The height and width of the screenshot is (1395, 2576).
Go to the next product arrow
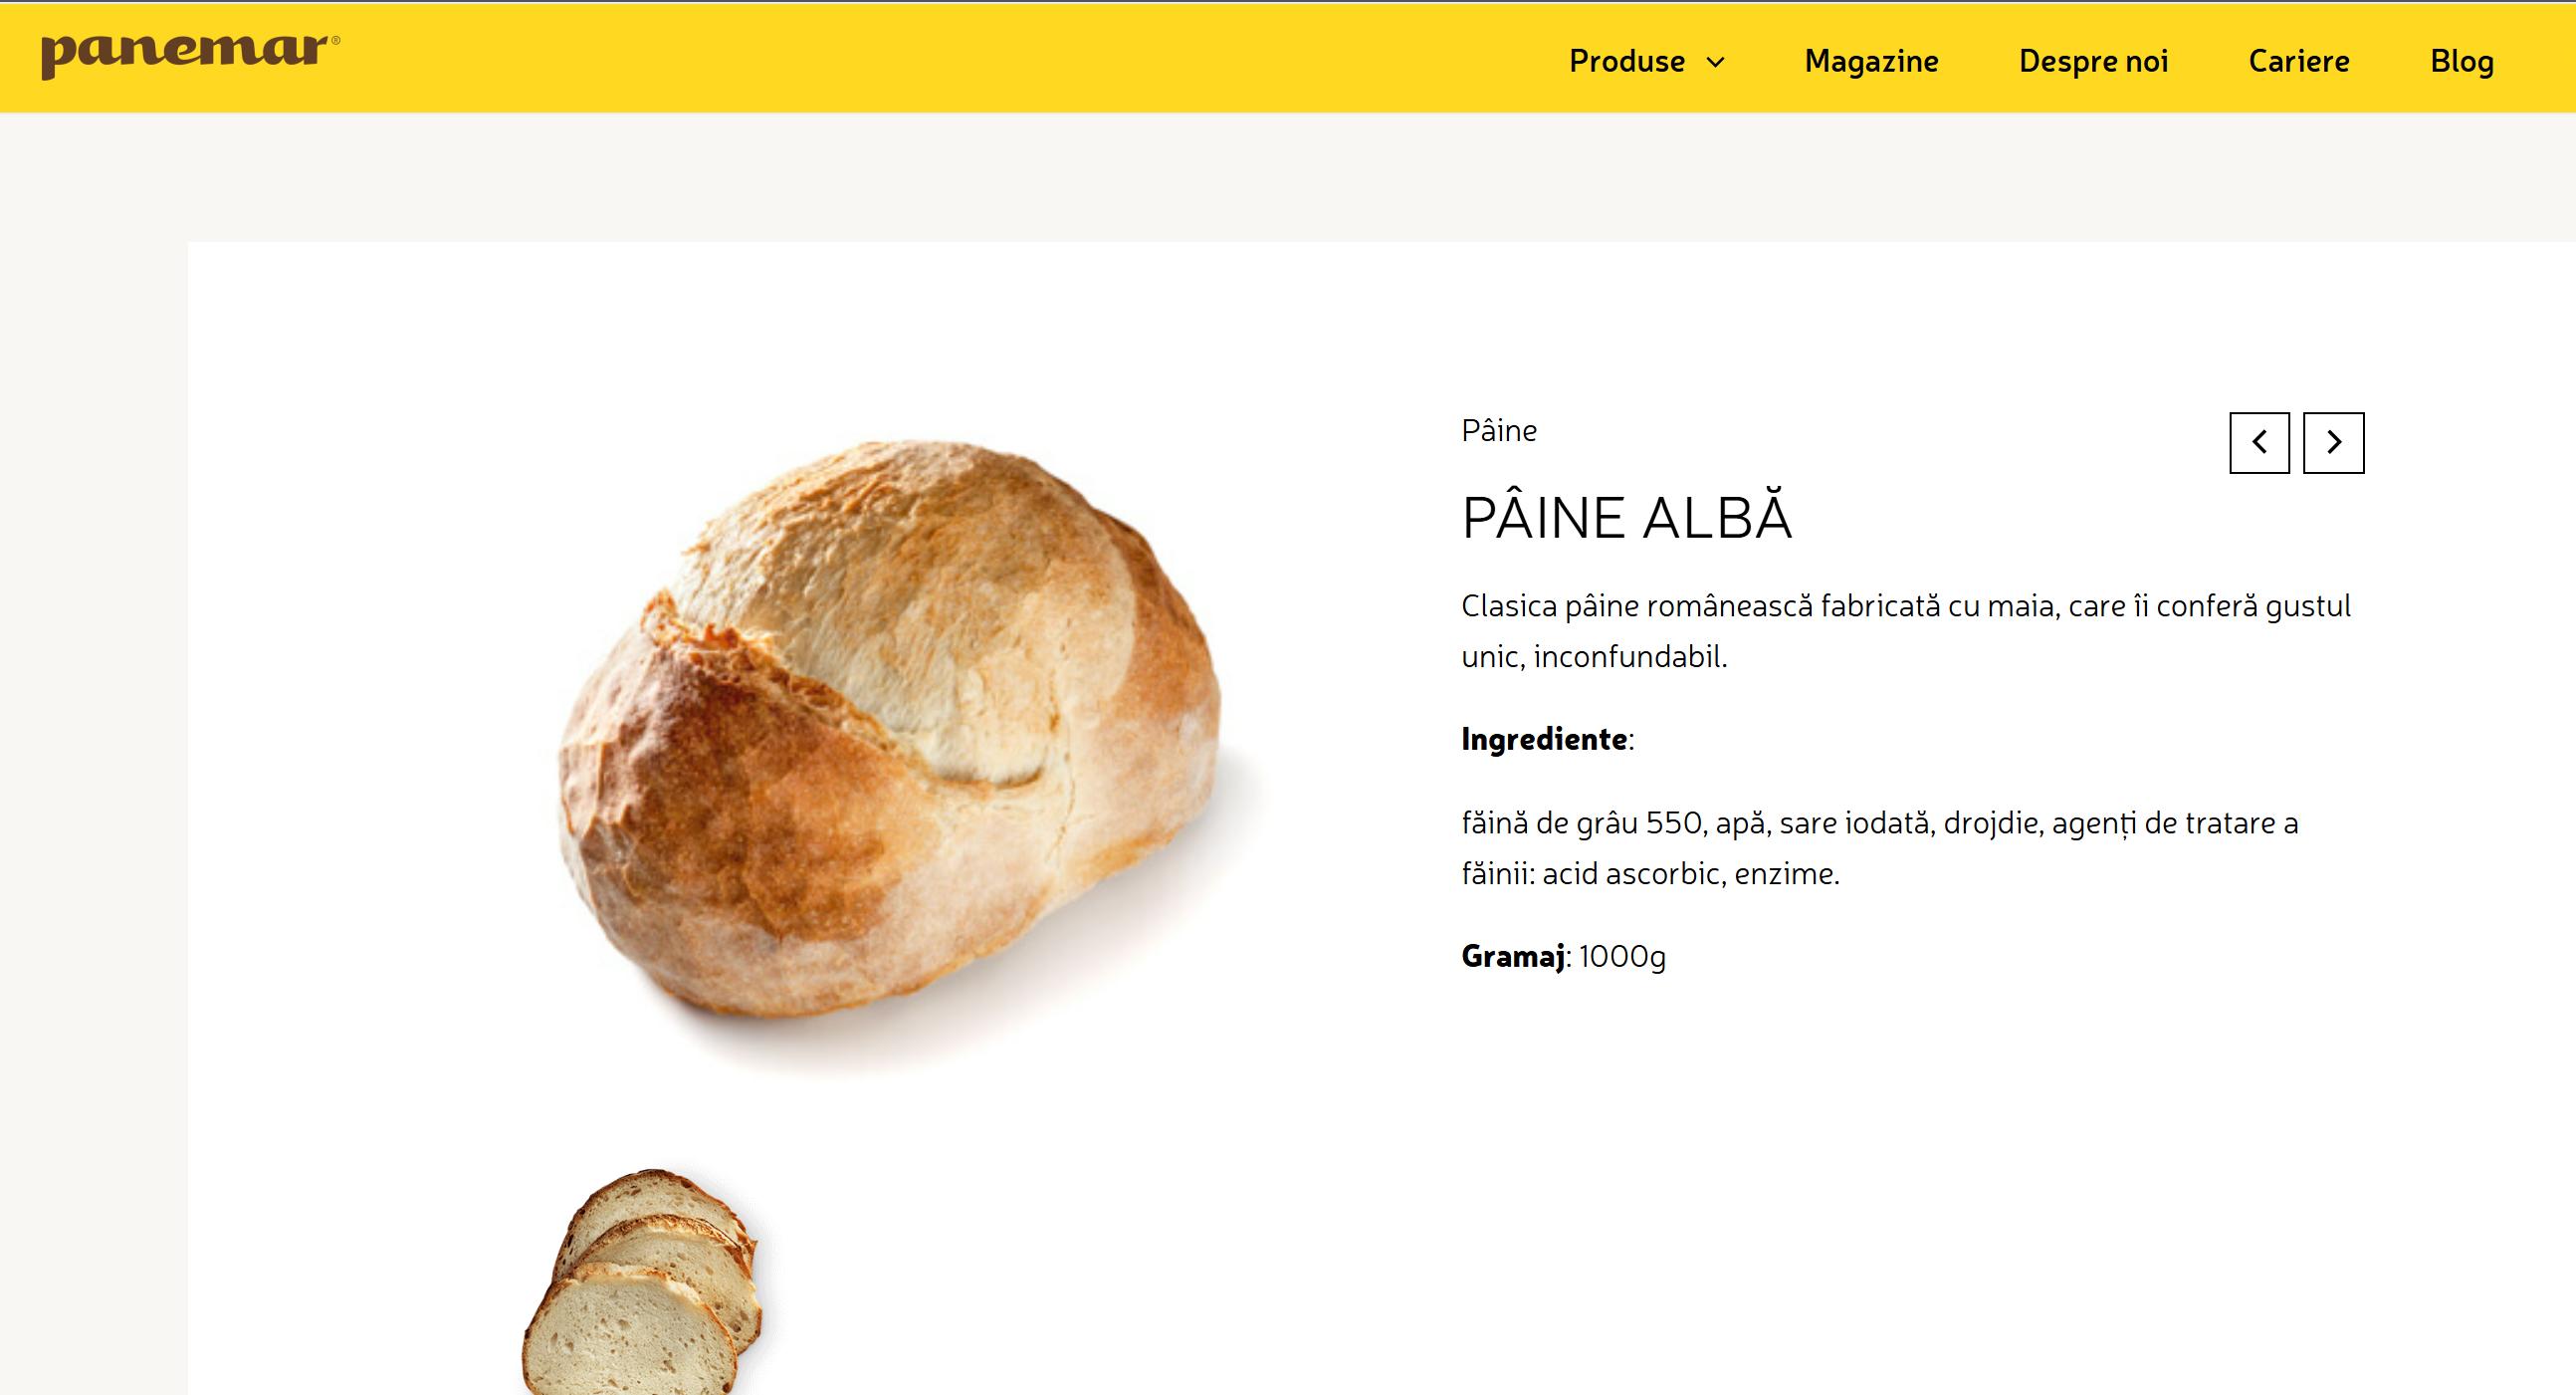point(2333,442)
